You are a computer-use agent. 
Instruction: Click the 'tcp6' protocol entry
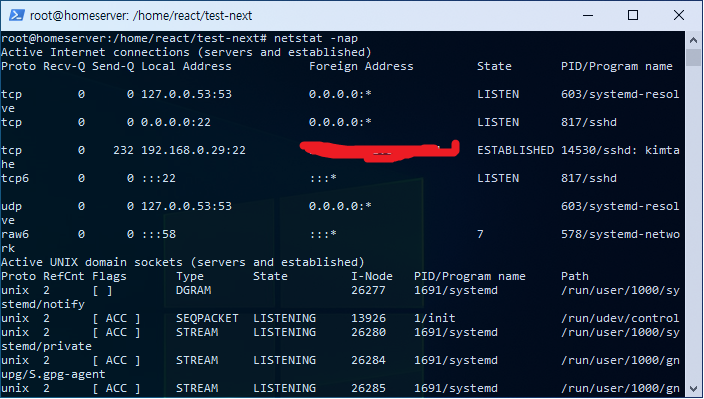coord(15,178)
